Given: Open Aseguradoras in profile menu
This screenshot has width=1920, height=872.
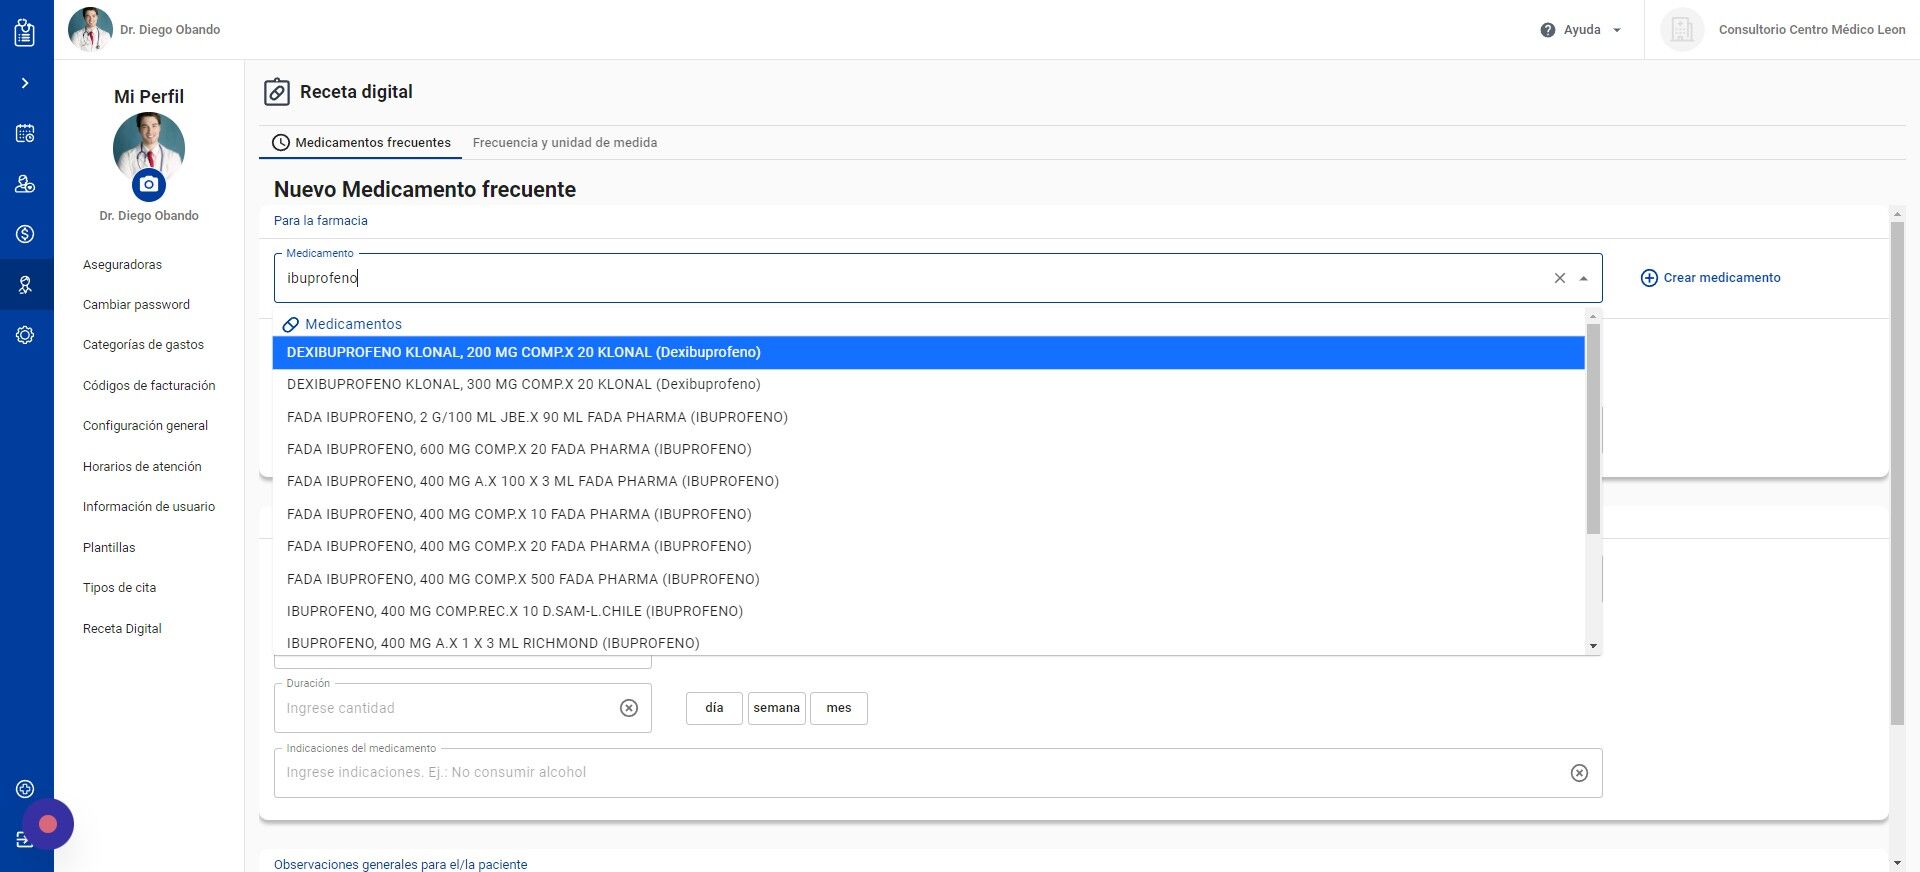Looking at the screenshot, I should click(122, 265).
